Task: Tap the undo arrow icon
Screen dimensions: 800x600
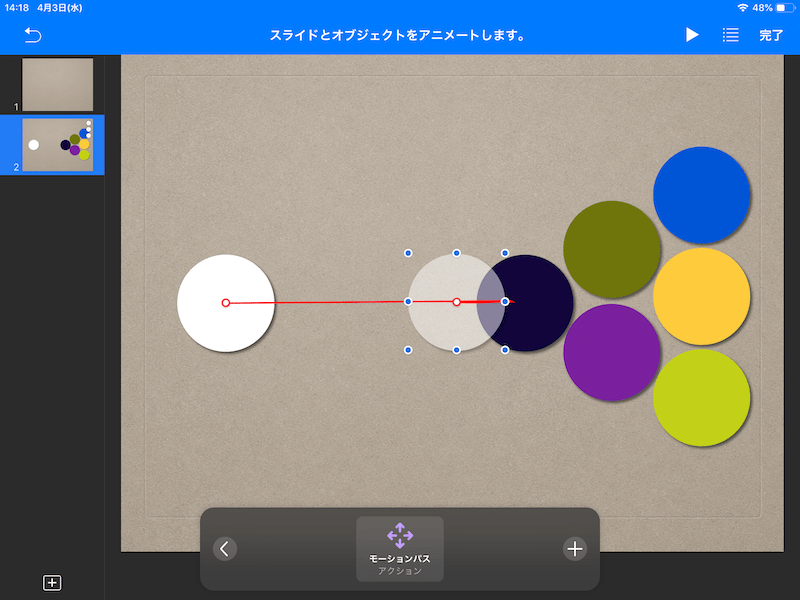Action: click(x=33, y=35)
